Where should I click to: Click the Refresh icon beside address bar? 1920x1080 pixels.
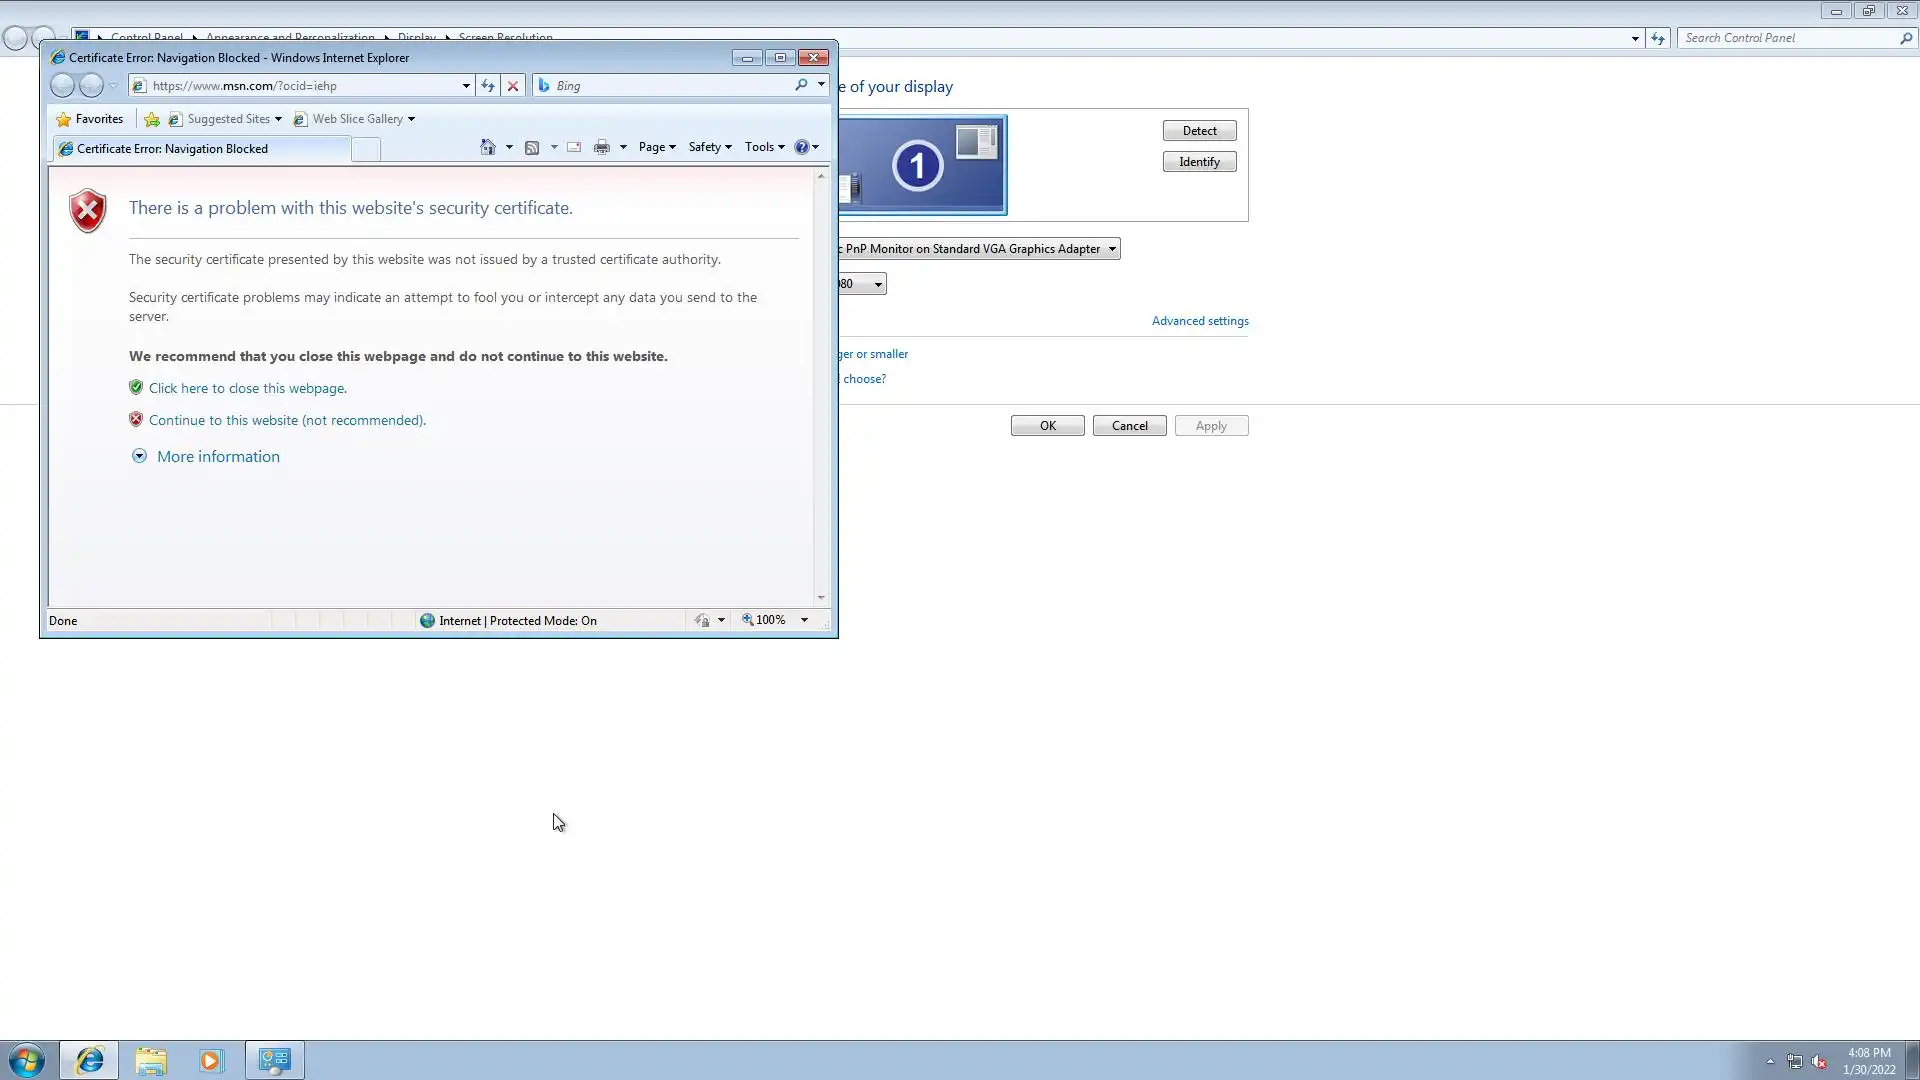click(x=487, y=86)
